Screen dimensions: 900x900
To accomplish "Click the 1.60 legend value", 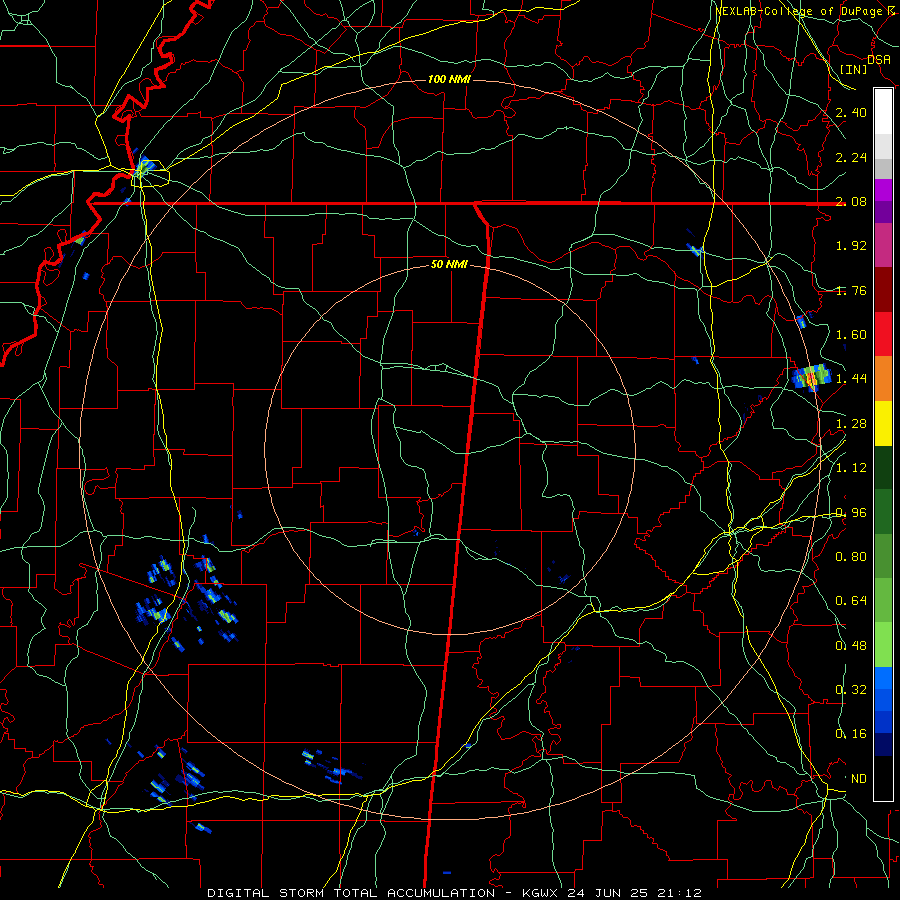I will [x=851, y=335].
